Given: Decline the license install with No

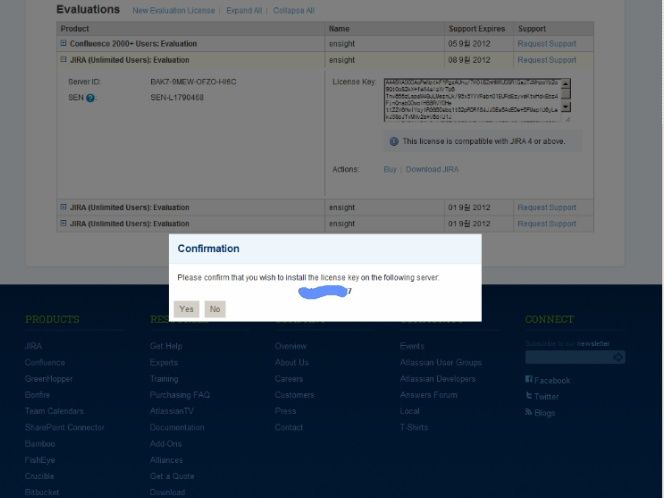Looking at the screenshot, I should [215, 309].
